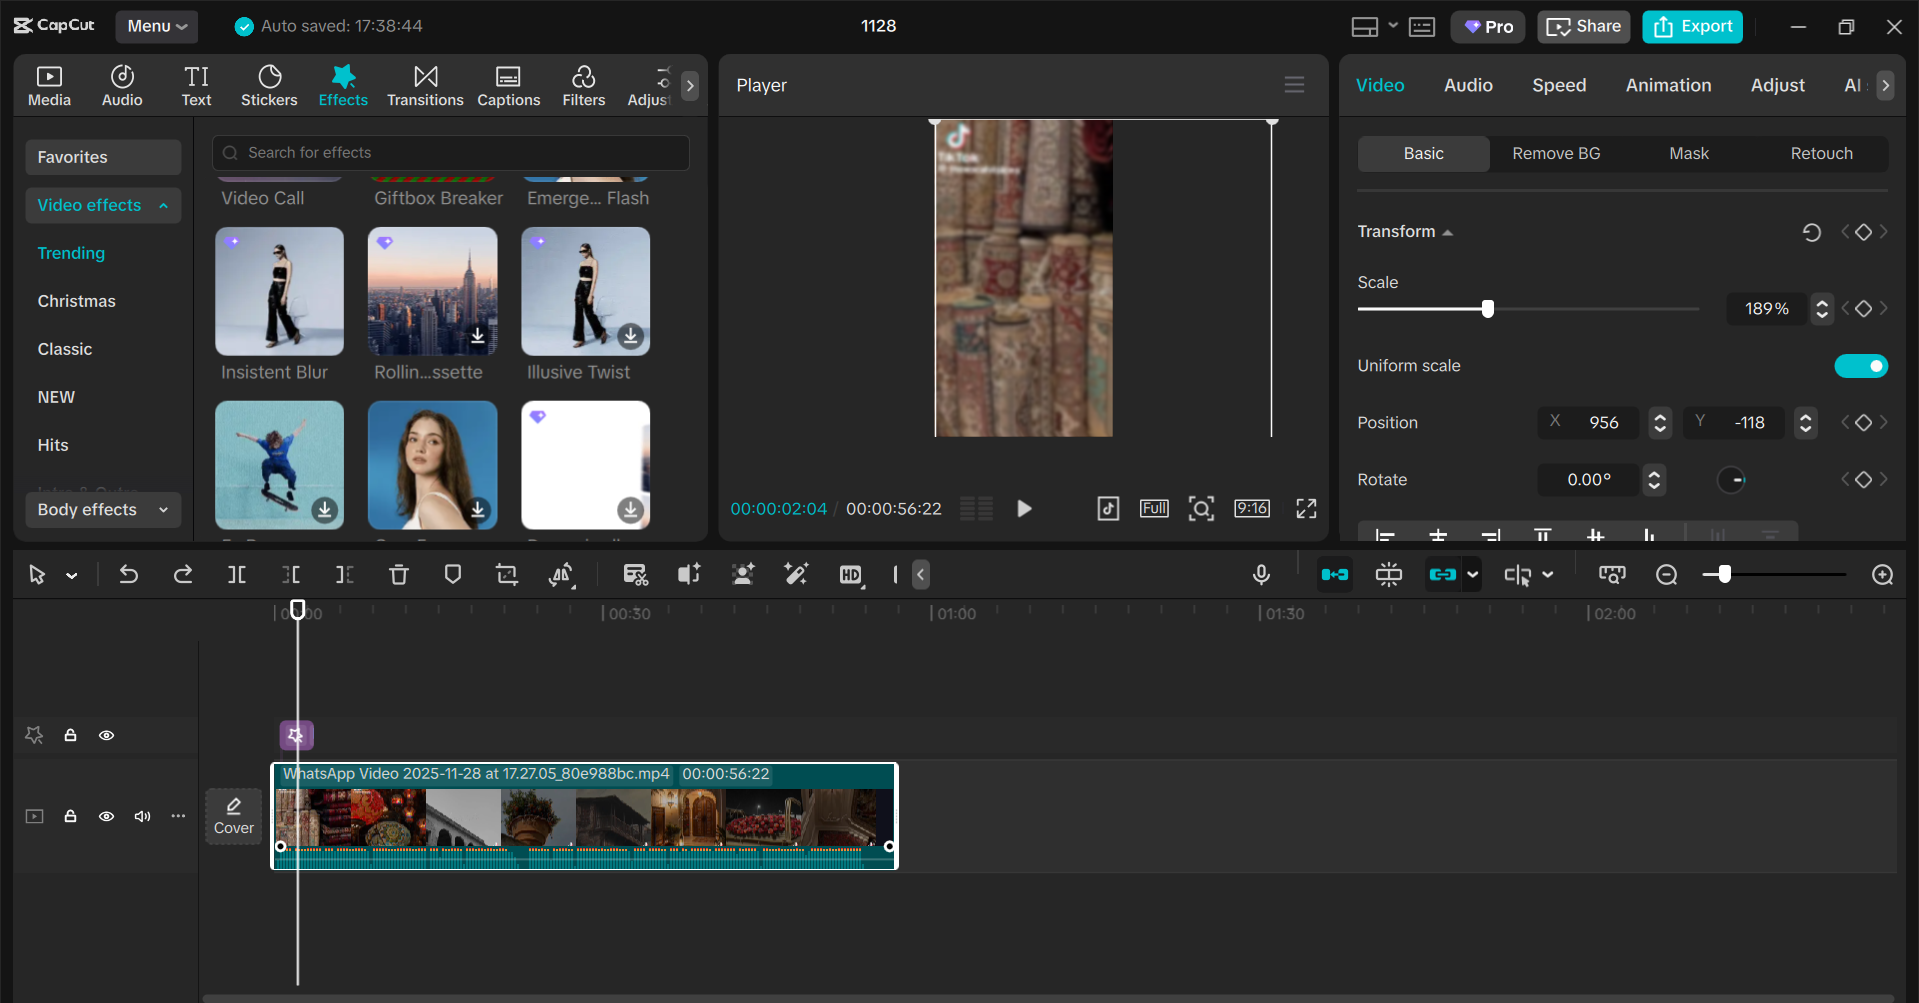Select the Transitions panel
1919x1003 pixels.
[424, 85]
